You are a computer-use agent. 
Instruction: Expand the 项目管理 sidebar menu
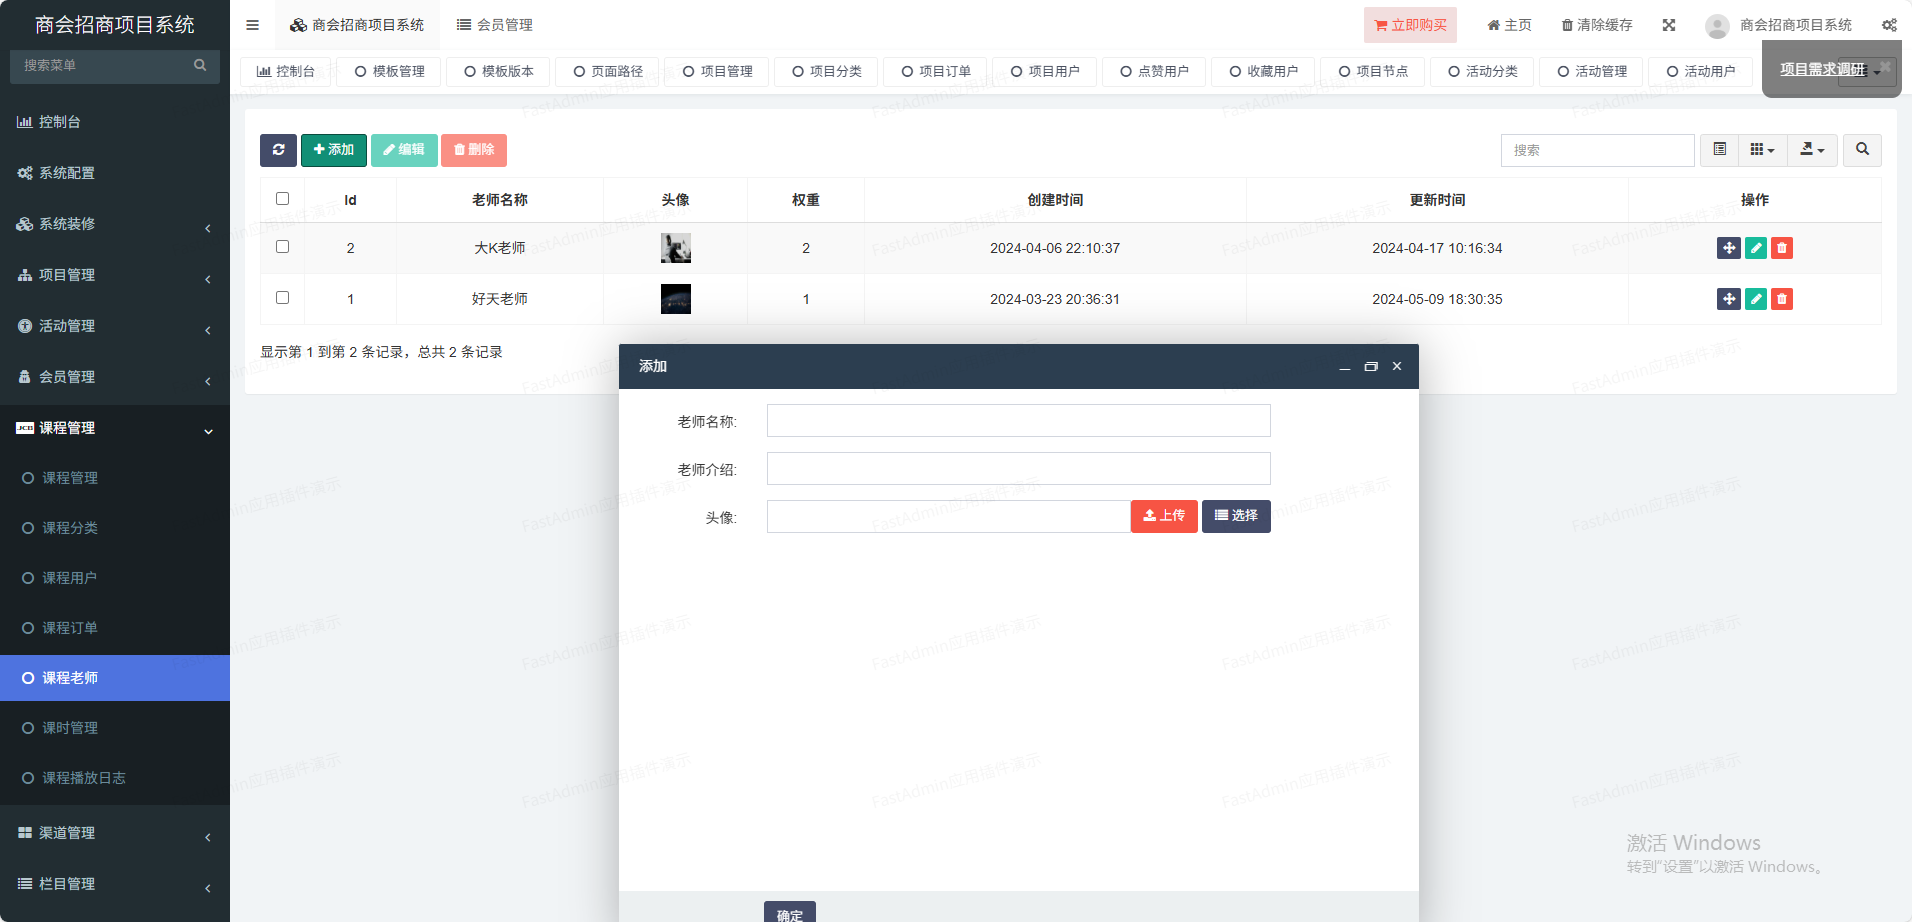tap(115, 275)
